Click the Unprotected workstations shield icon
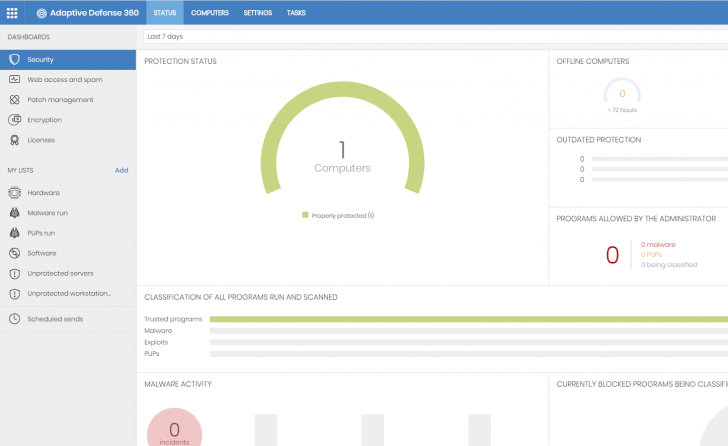This screenshot has height=446, width=728. (x=14, y=293)
